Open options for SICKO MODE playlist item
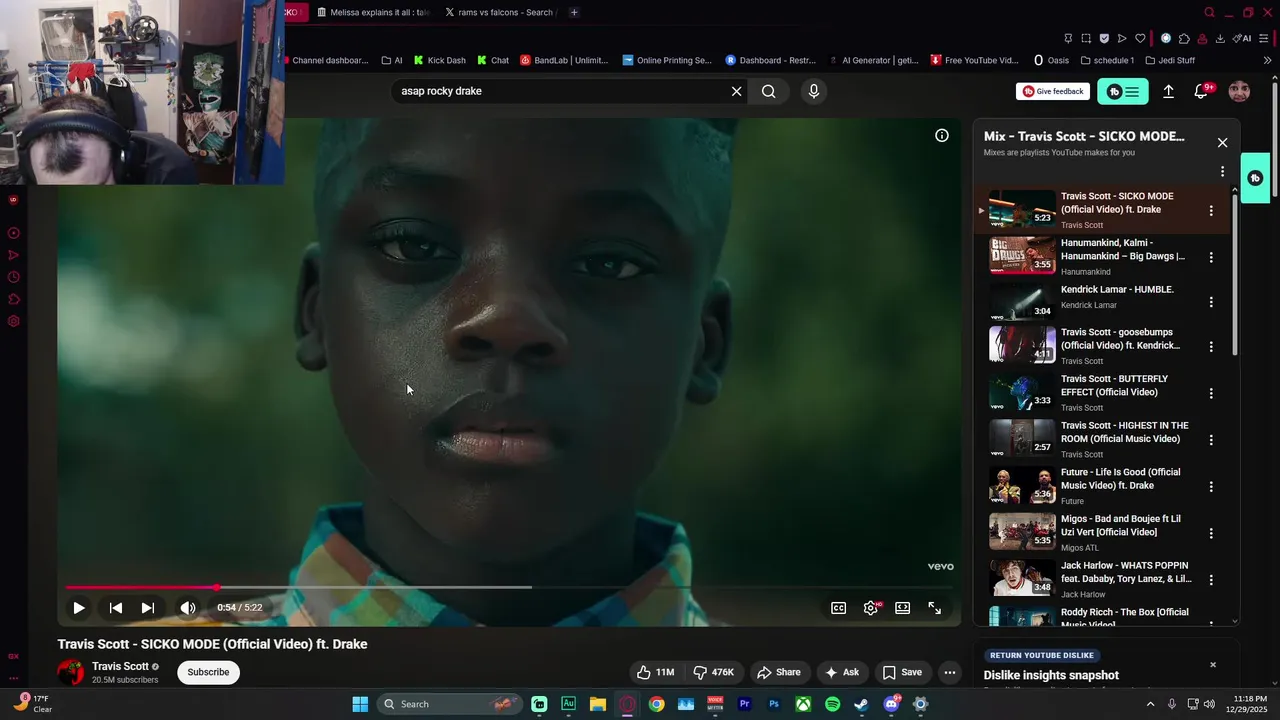Image resolution: width=1280 pixels, height=720 pixels. pos(1211,211)
